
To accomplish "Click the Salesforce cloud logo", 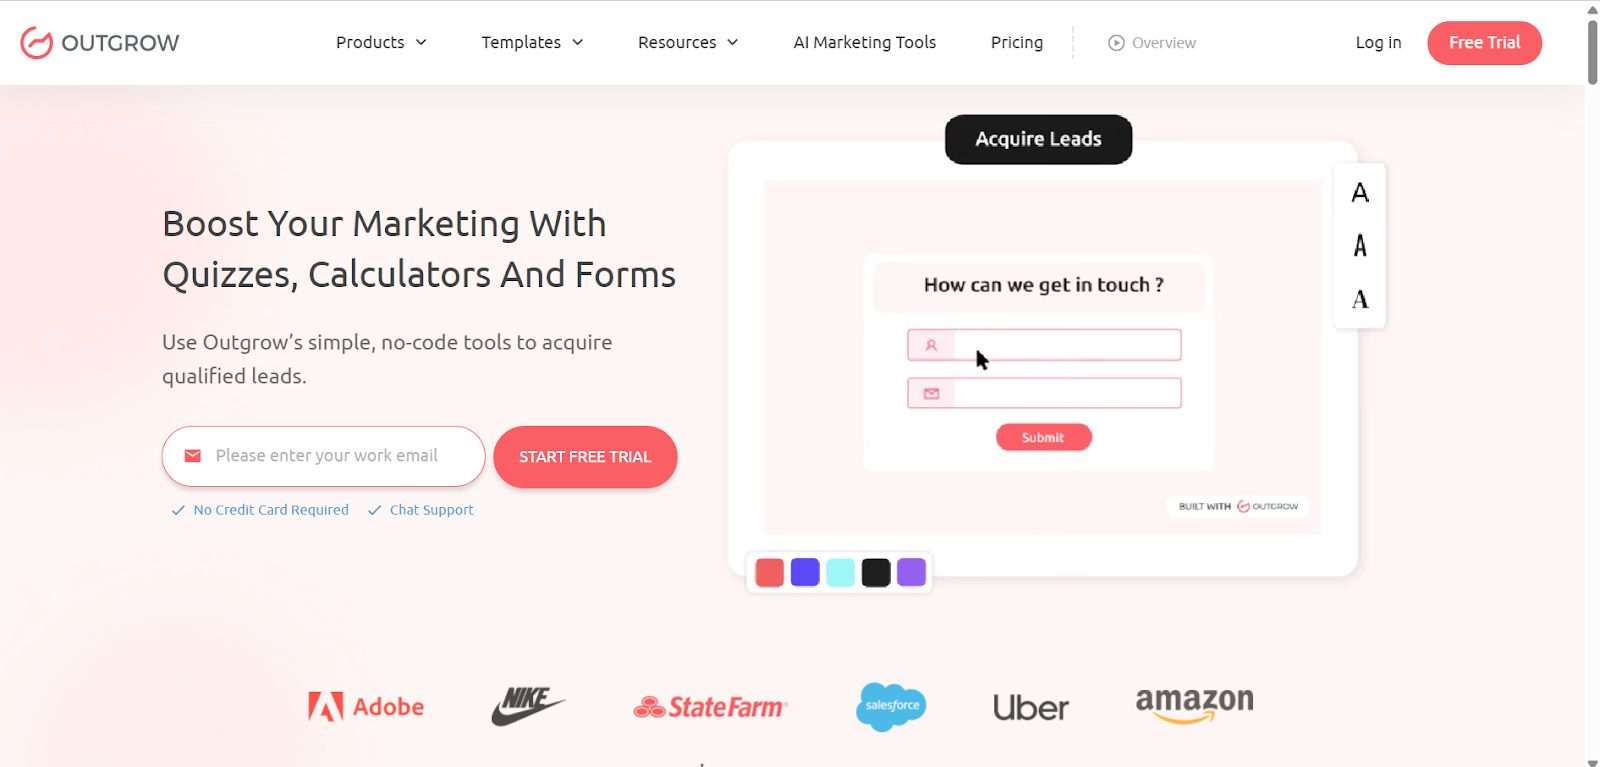I will 891,706.
